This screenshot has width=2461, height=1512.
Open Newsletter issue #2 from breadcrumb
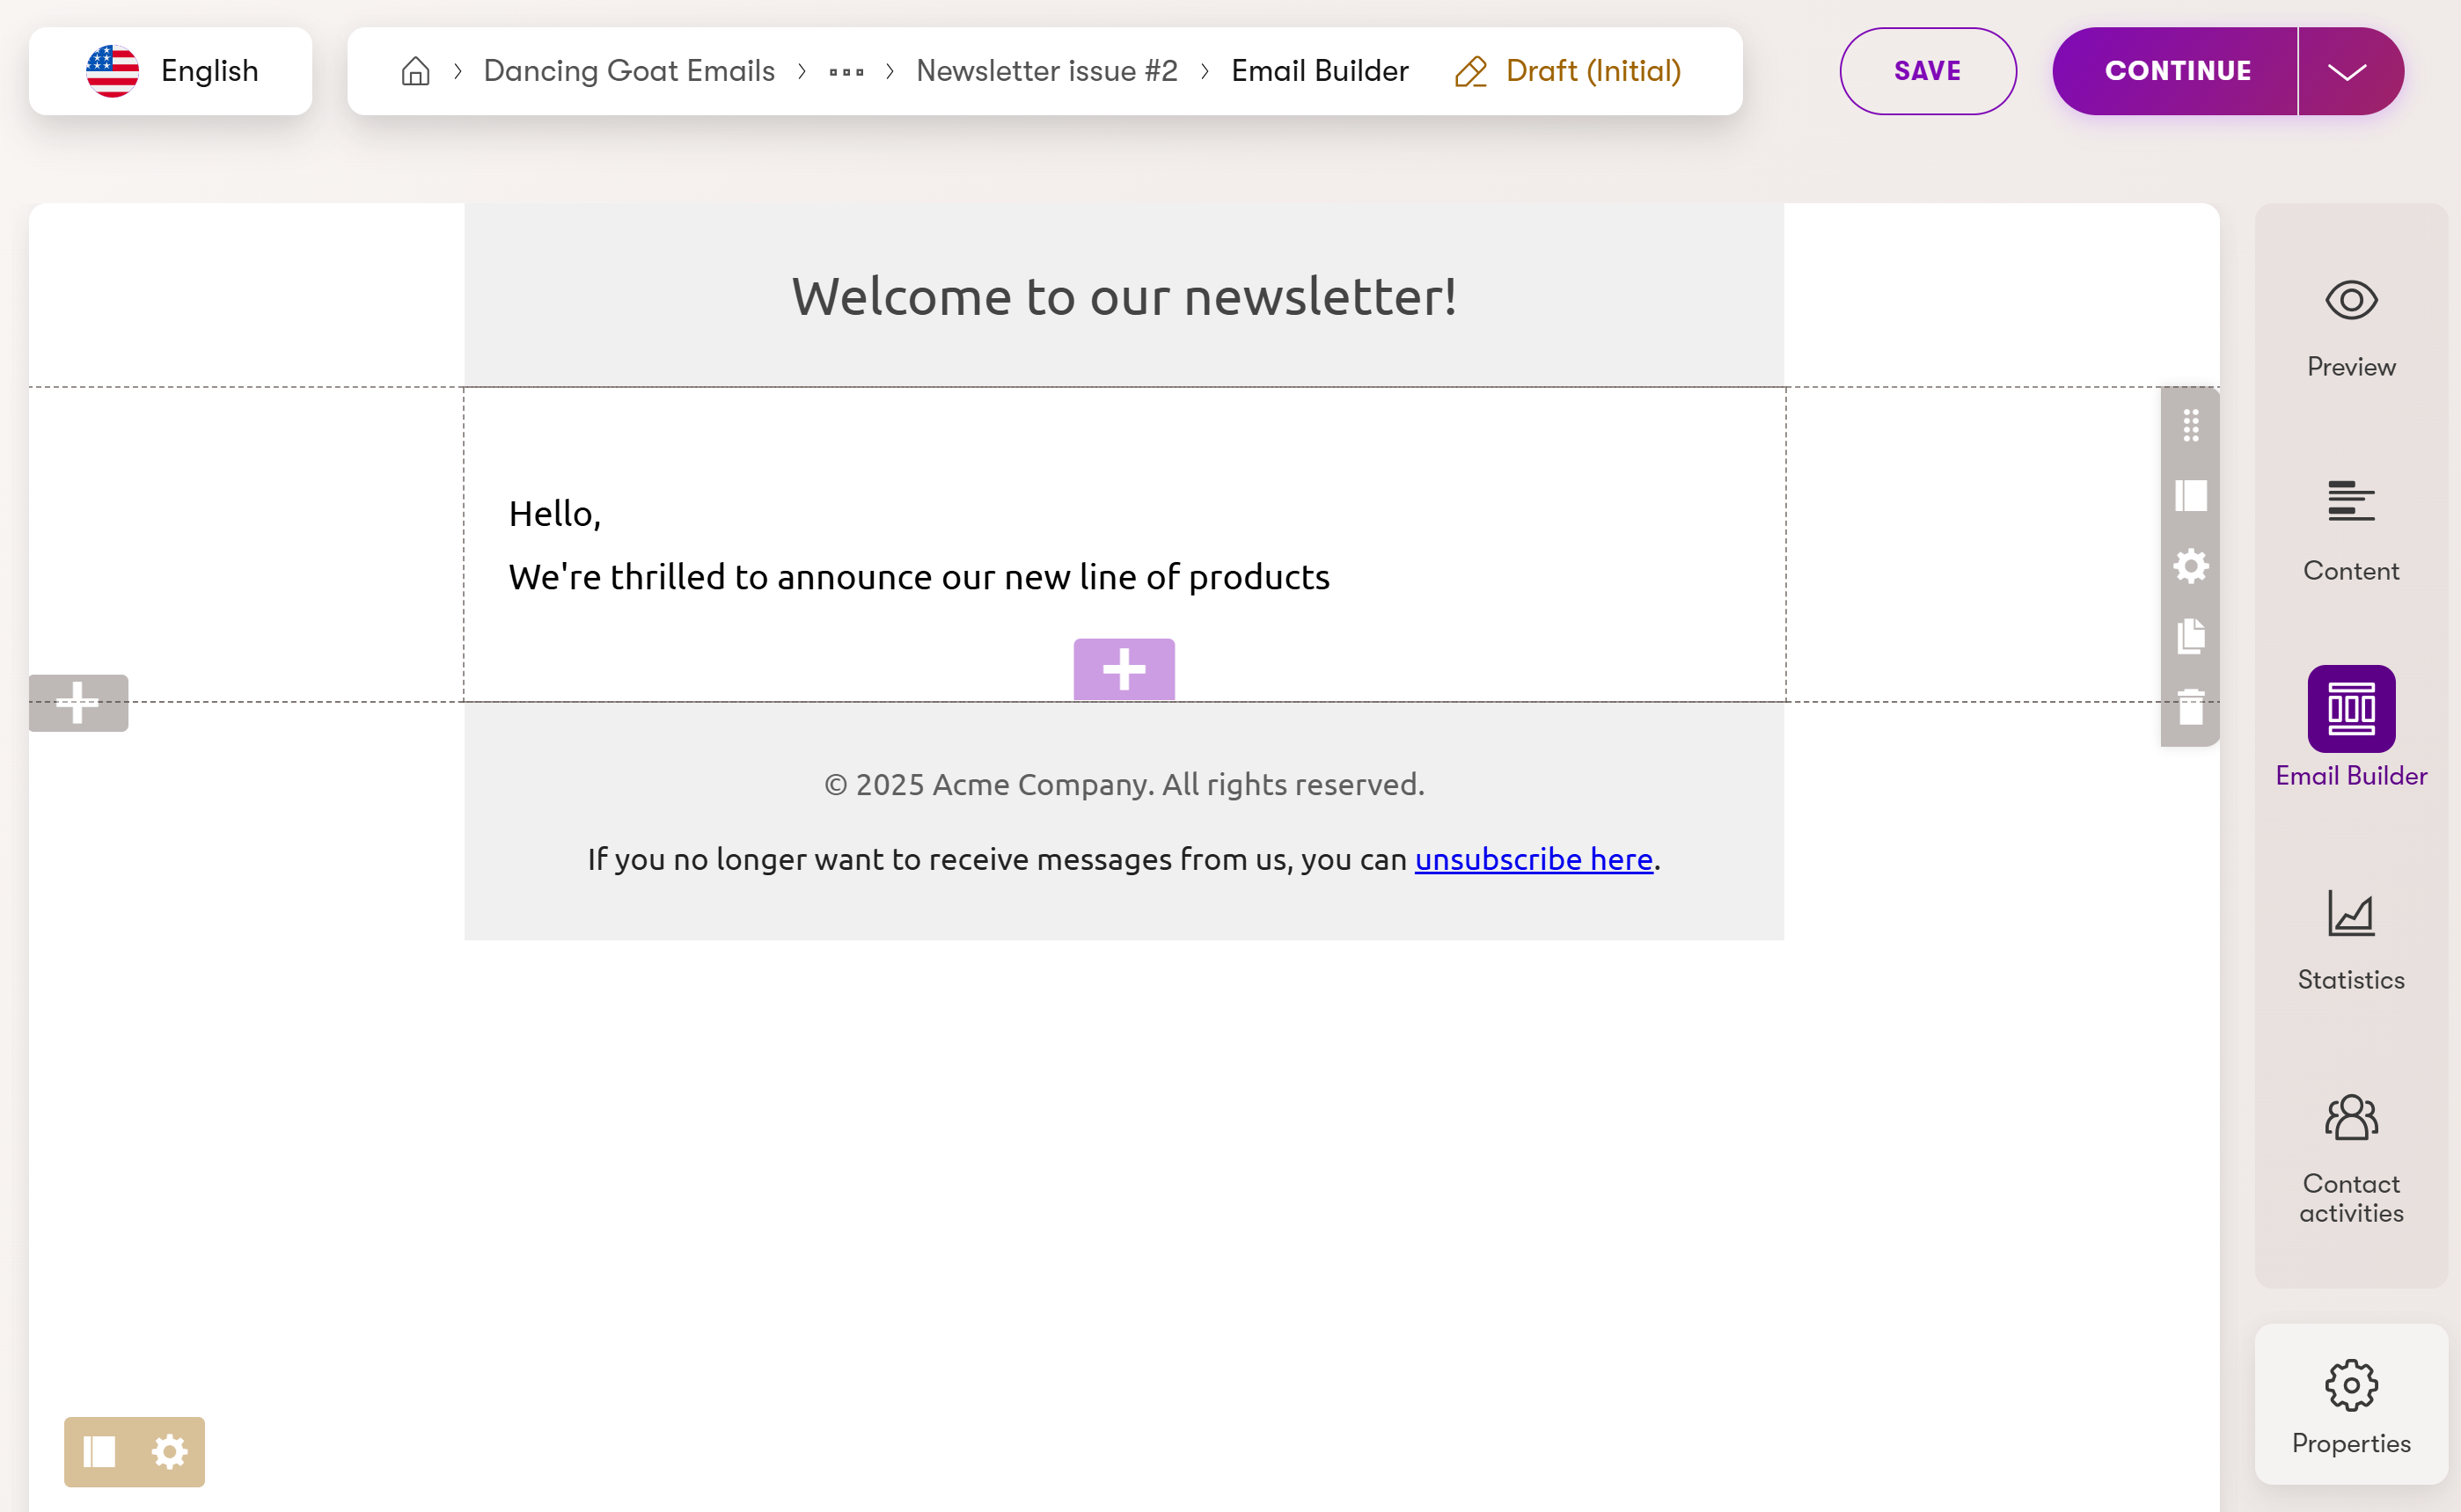click(1046, 70)
